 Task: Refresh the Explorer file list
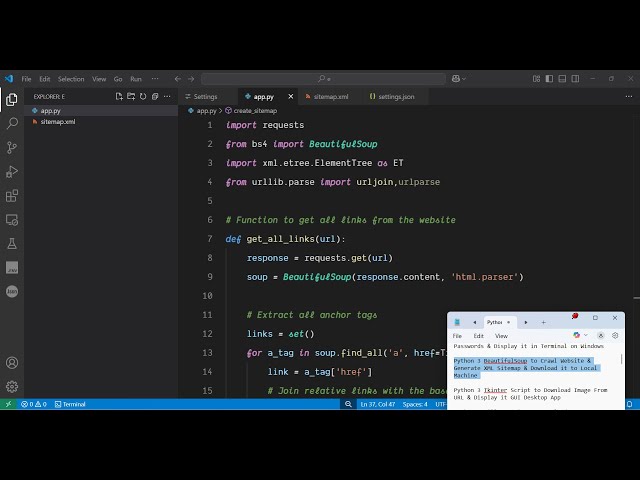coord(143,96)
